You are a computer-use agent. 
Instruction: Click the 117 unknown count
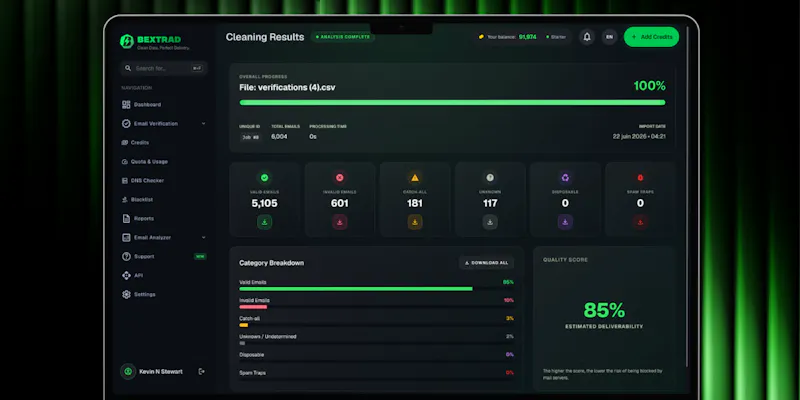(x=490, y=204)
